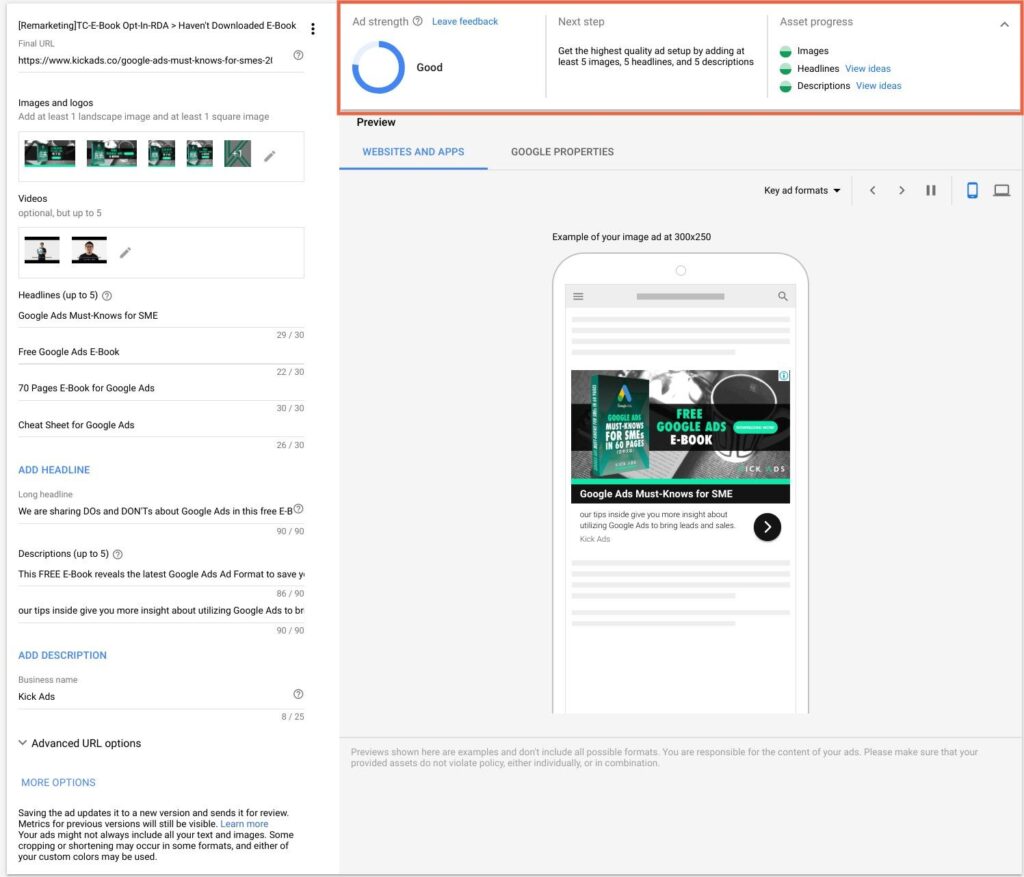Click ADD HEADLINE
The height and width of the screenshot is (877, 1024).
tap(54, 470)
